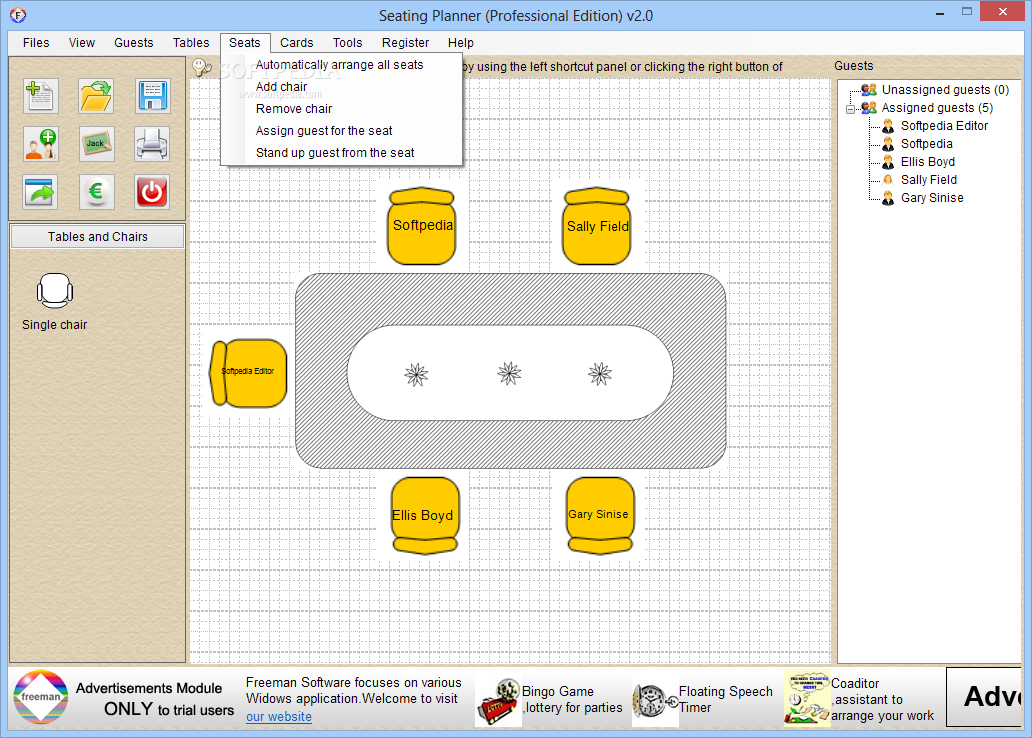Minimize the Seating Planner window
This screenshot has height=738, width=1032.
[x=940, y=13]
